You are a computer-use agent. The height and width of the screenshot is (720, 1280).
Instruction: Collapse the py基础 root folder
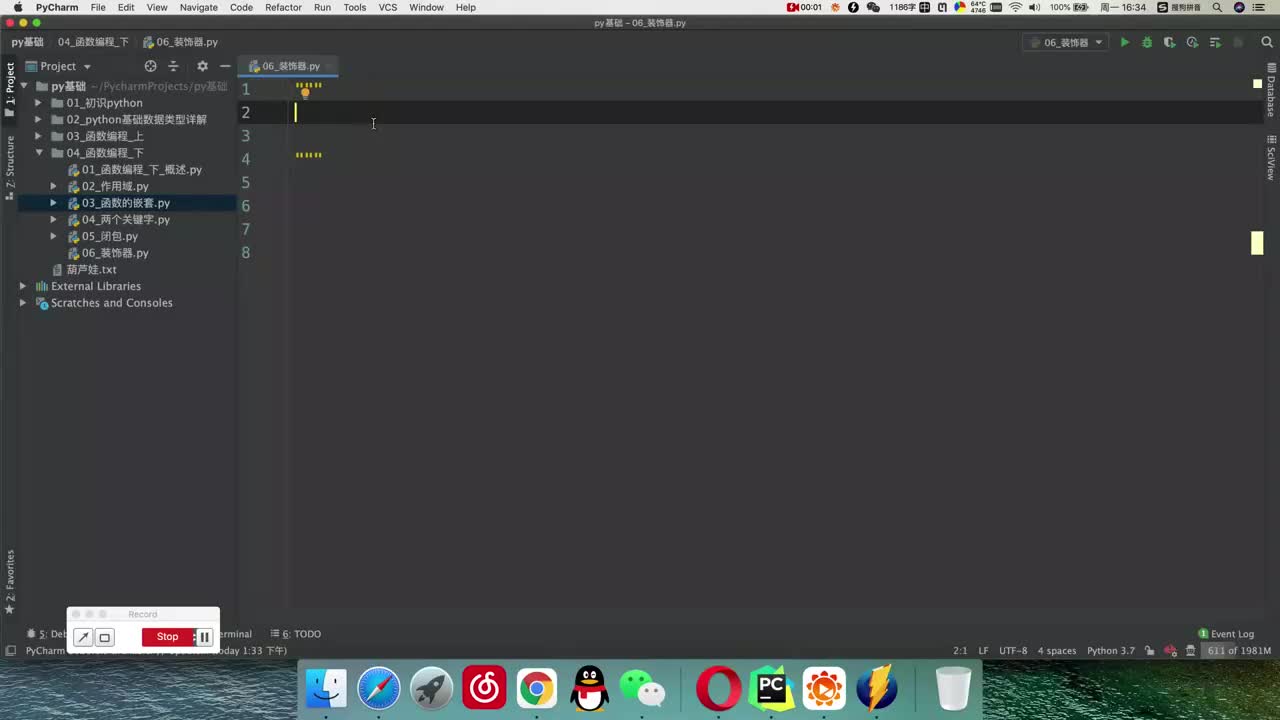(24, 86)
